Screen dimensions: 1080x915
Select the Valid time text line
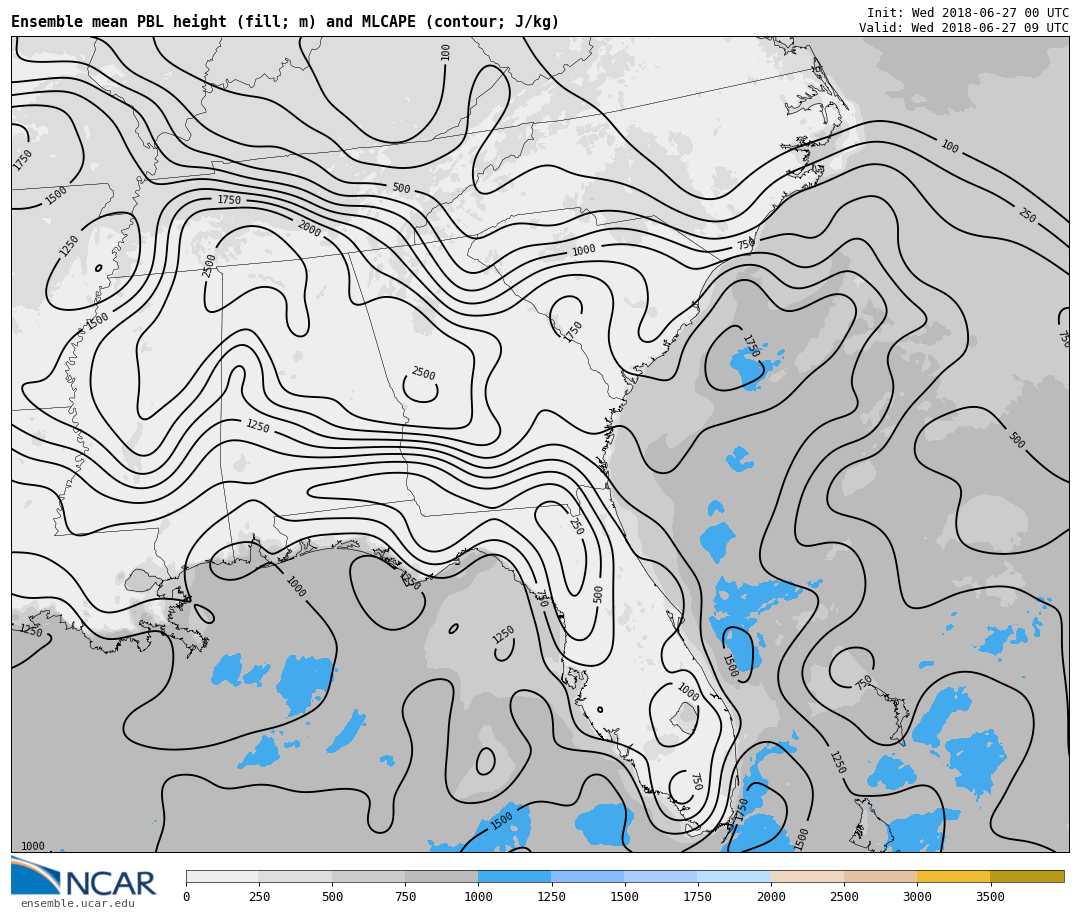pyautogui.click(x=963, y=28)
